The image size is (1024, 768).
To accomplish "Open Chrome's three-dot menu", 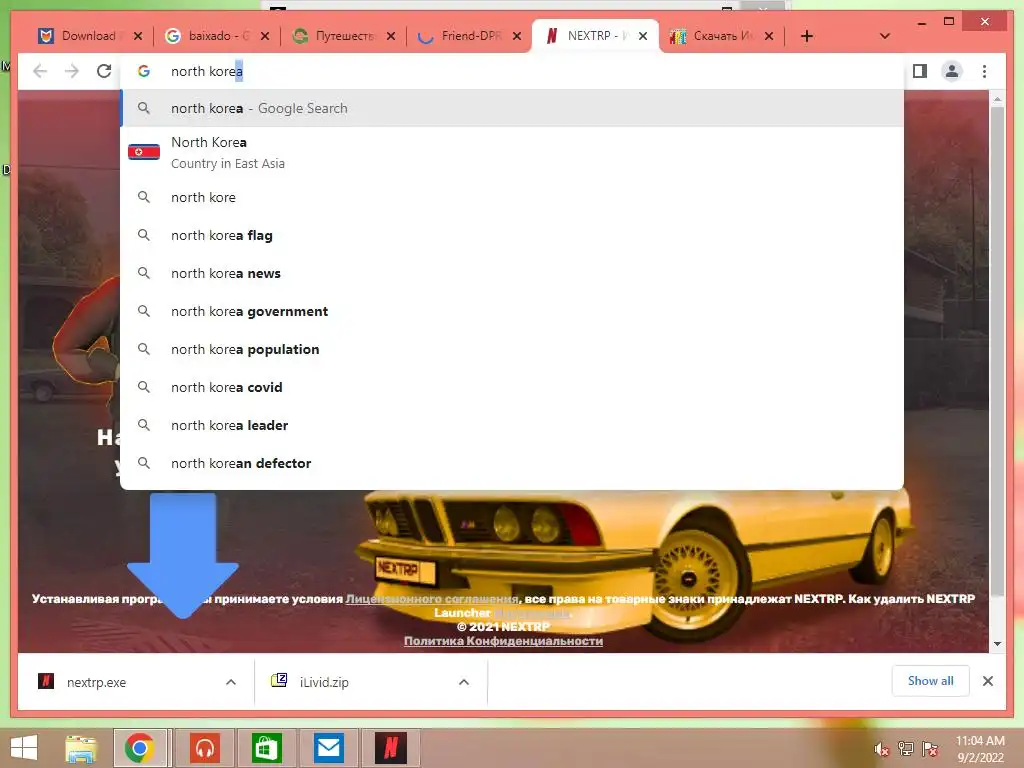I will click(984, 71).
